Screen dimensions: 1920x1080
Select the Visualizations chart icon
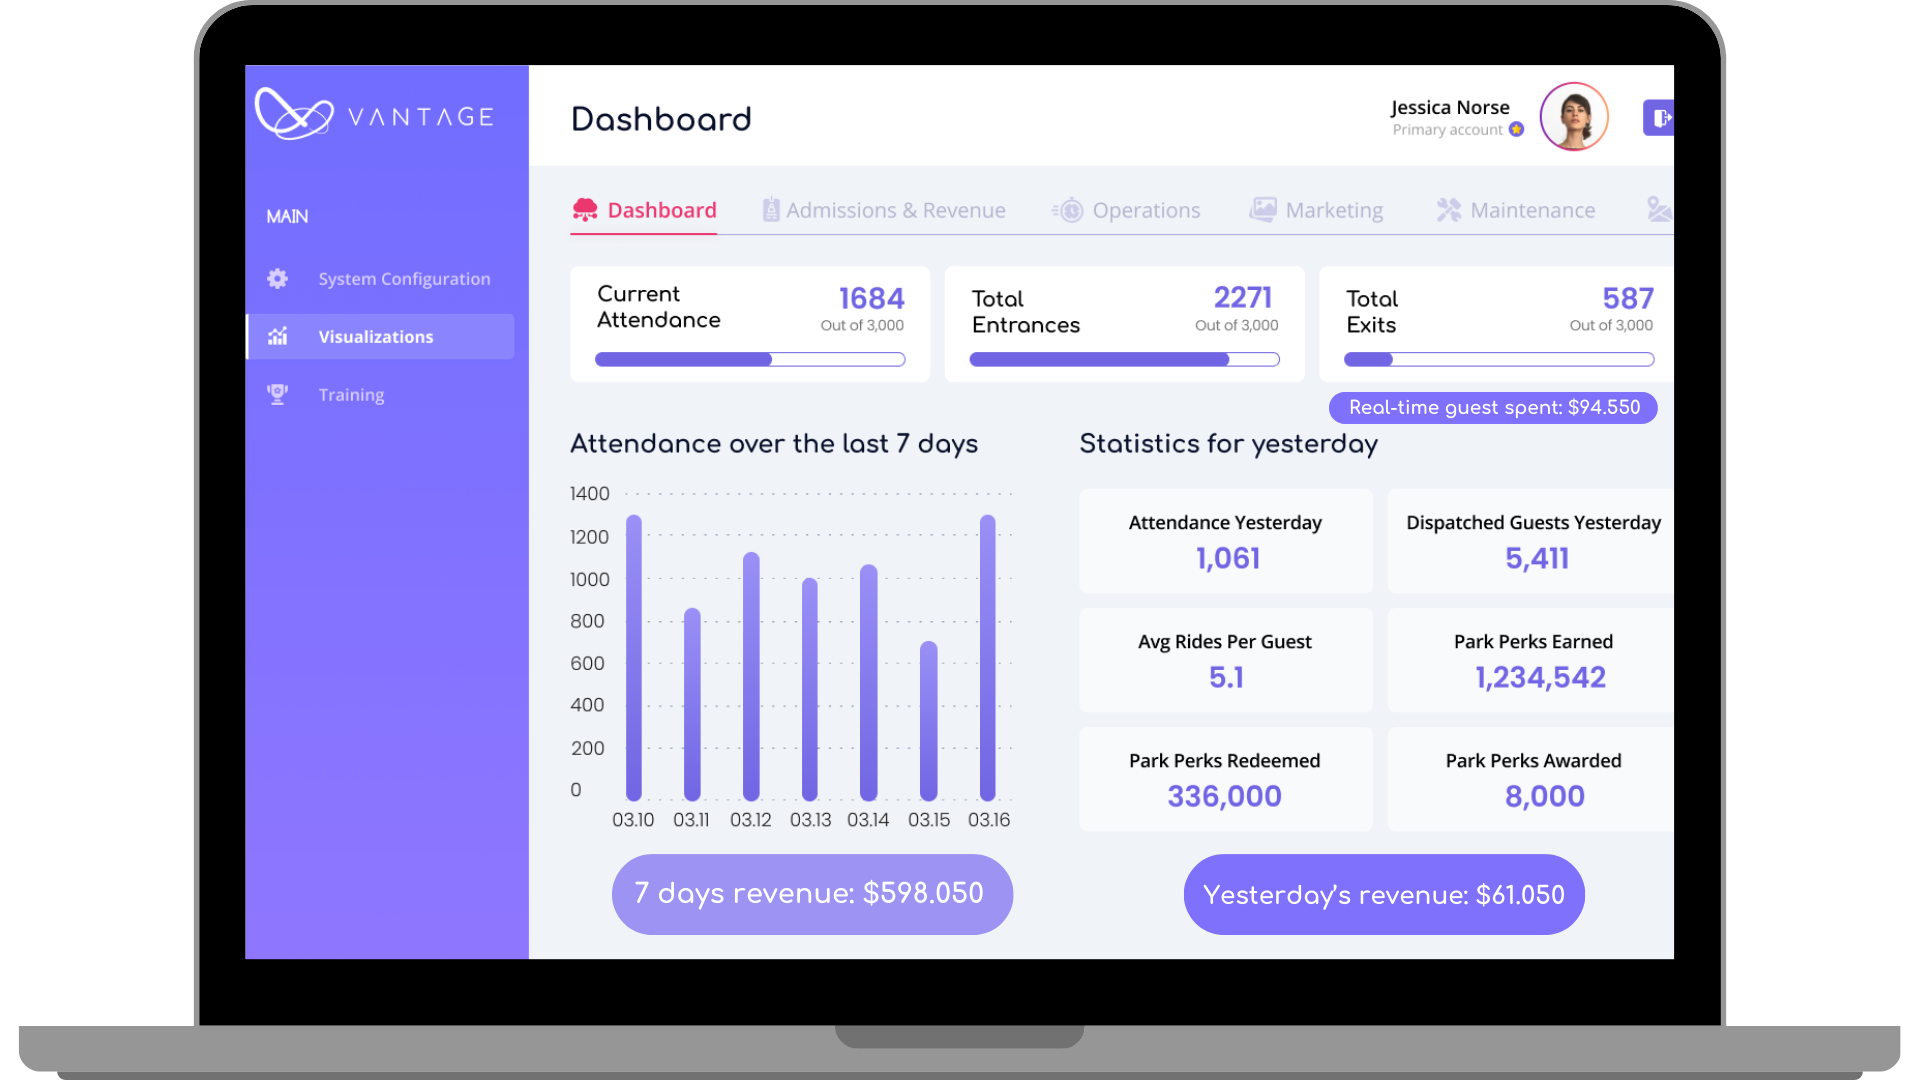point(278,337)
